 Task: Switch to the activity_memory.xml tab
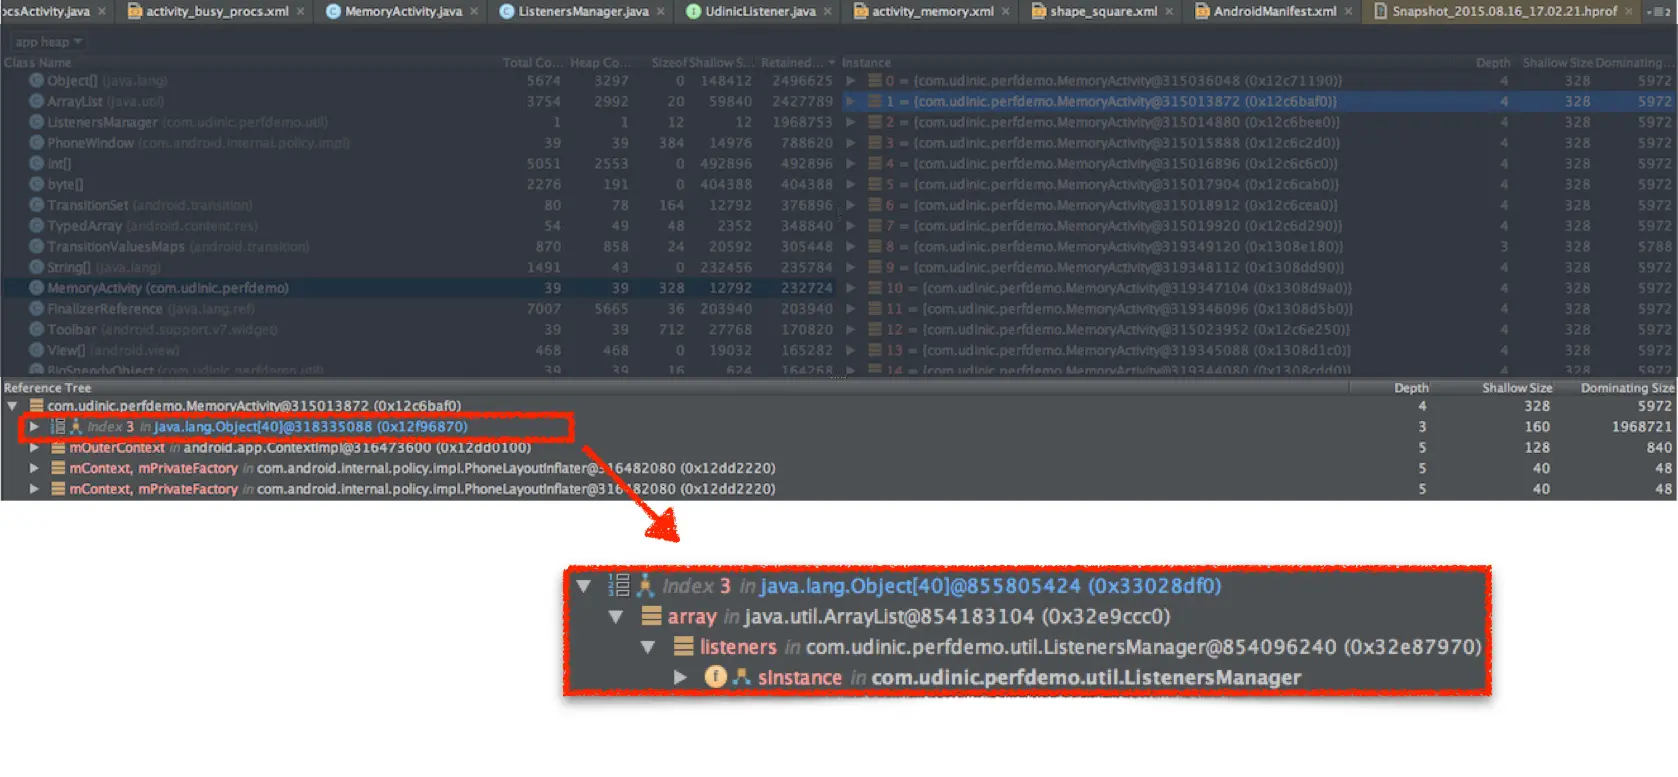pos(932,11)
